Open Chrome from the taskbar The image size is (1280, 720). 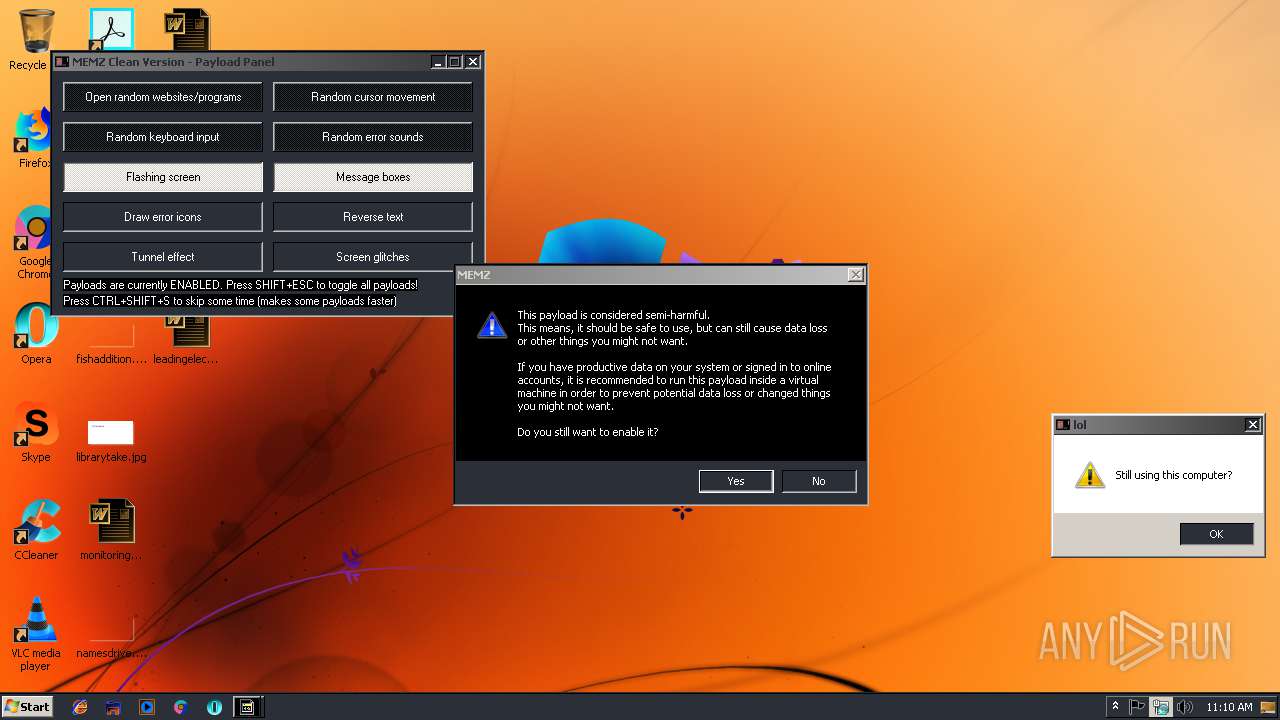(180, 707)
